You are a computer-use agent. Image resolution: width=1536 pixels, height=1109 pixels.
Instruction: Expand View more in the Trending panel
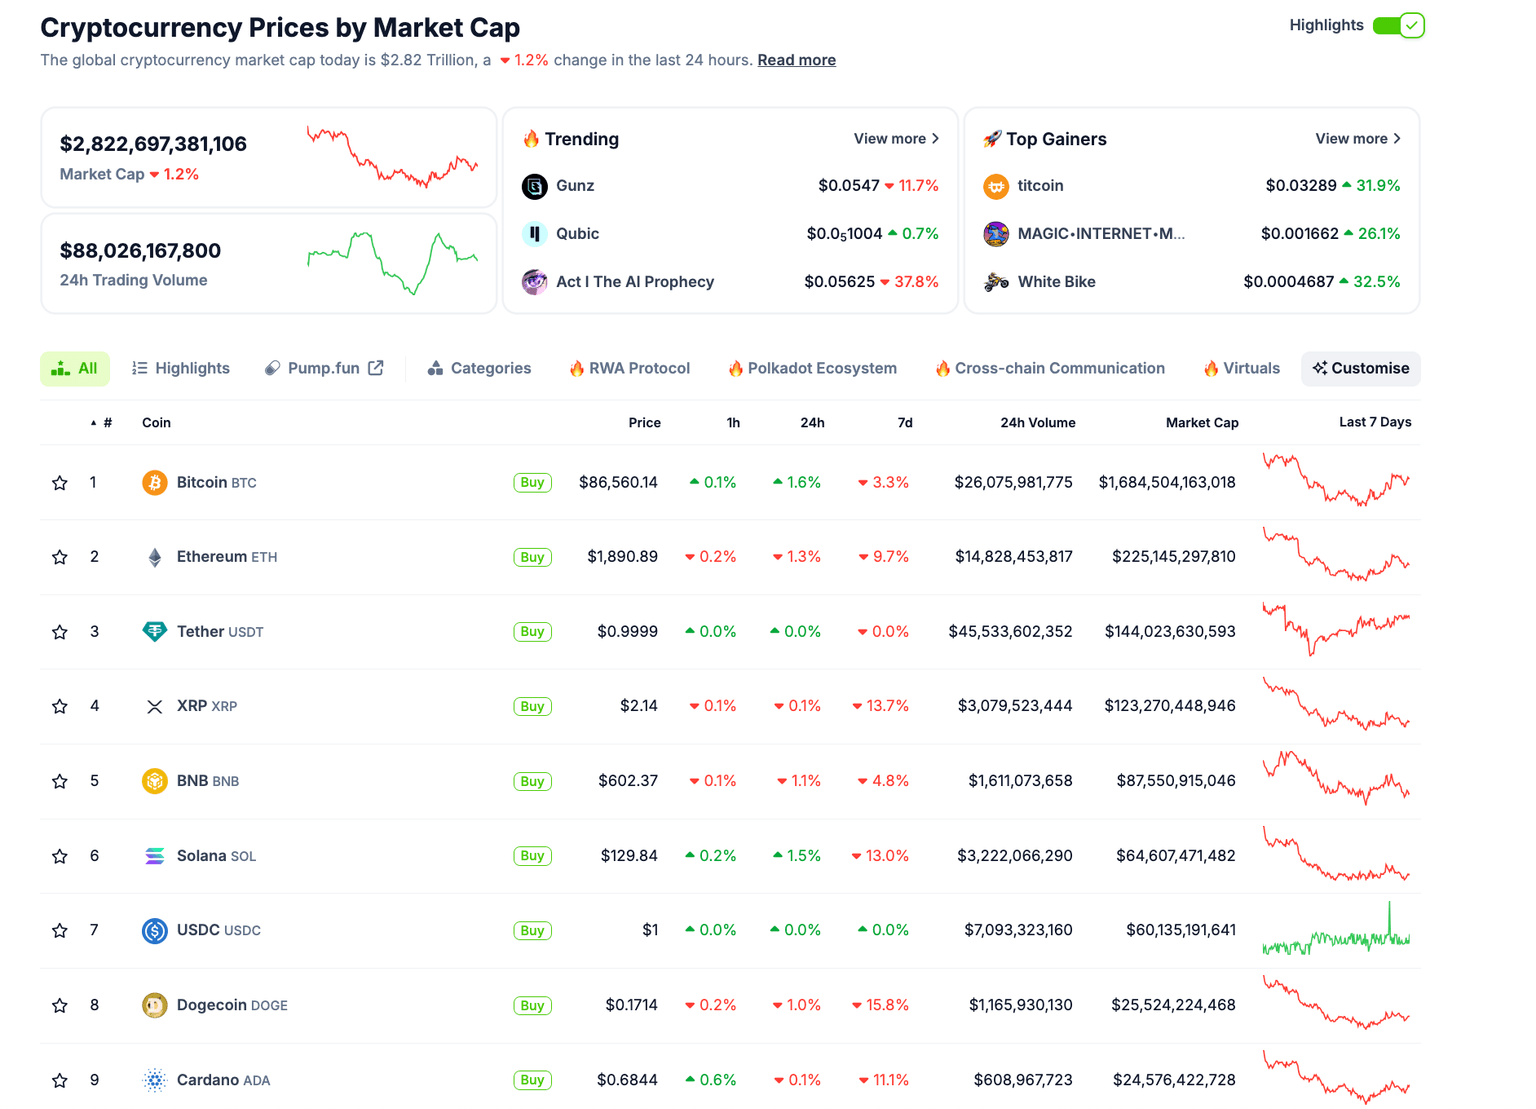click(896, 139)
